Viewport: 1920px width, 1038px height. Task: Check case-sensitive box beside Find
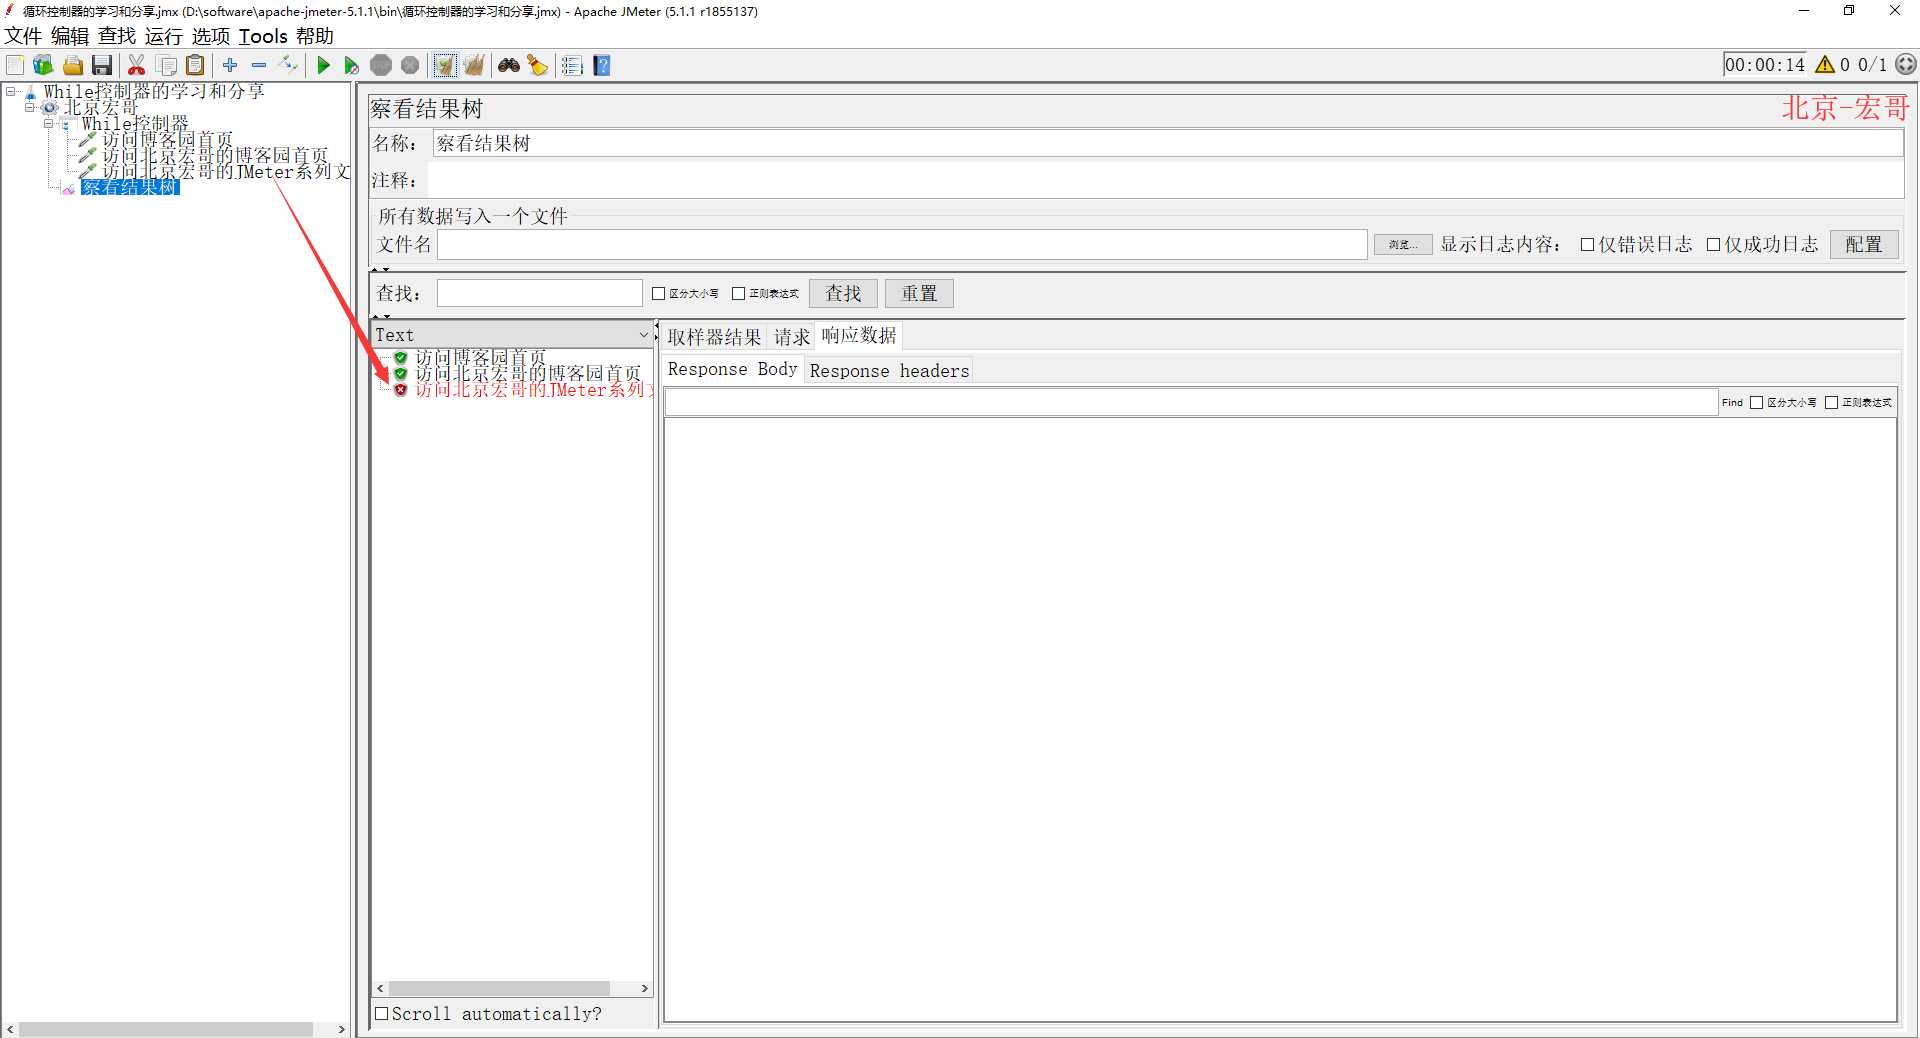[1756, 403]
